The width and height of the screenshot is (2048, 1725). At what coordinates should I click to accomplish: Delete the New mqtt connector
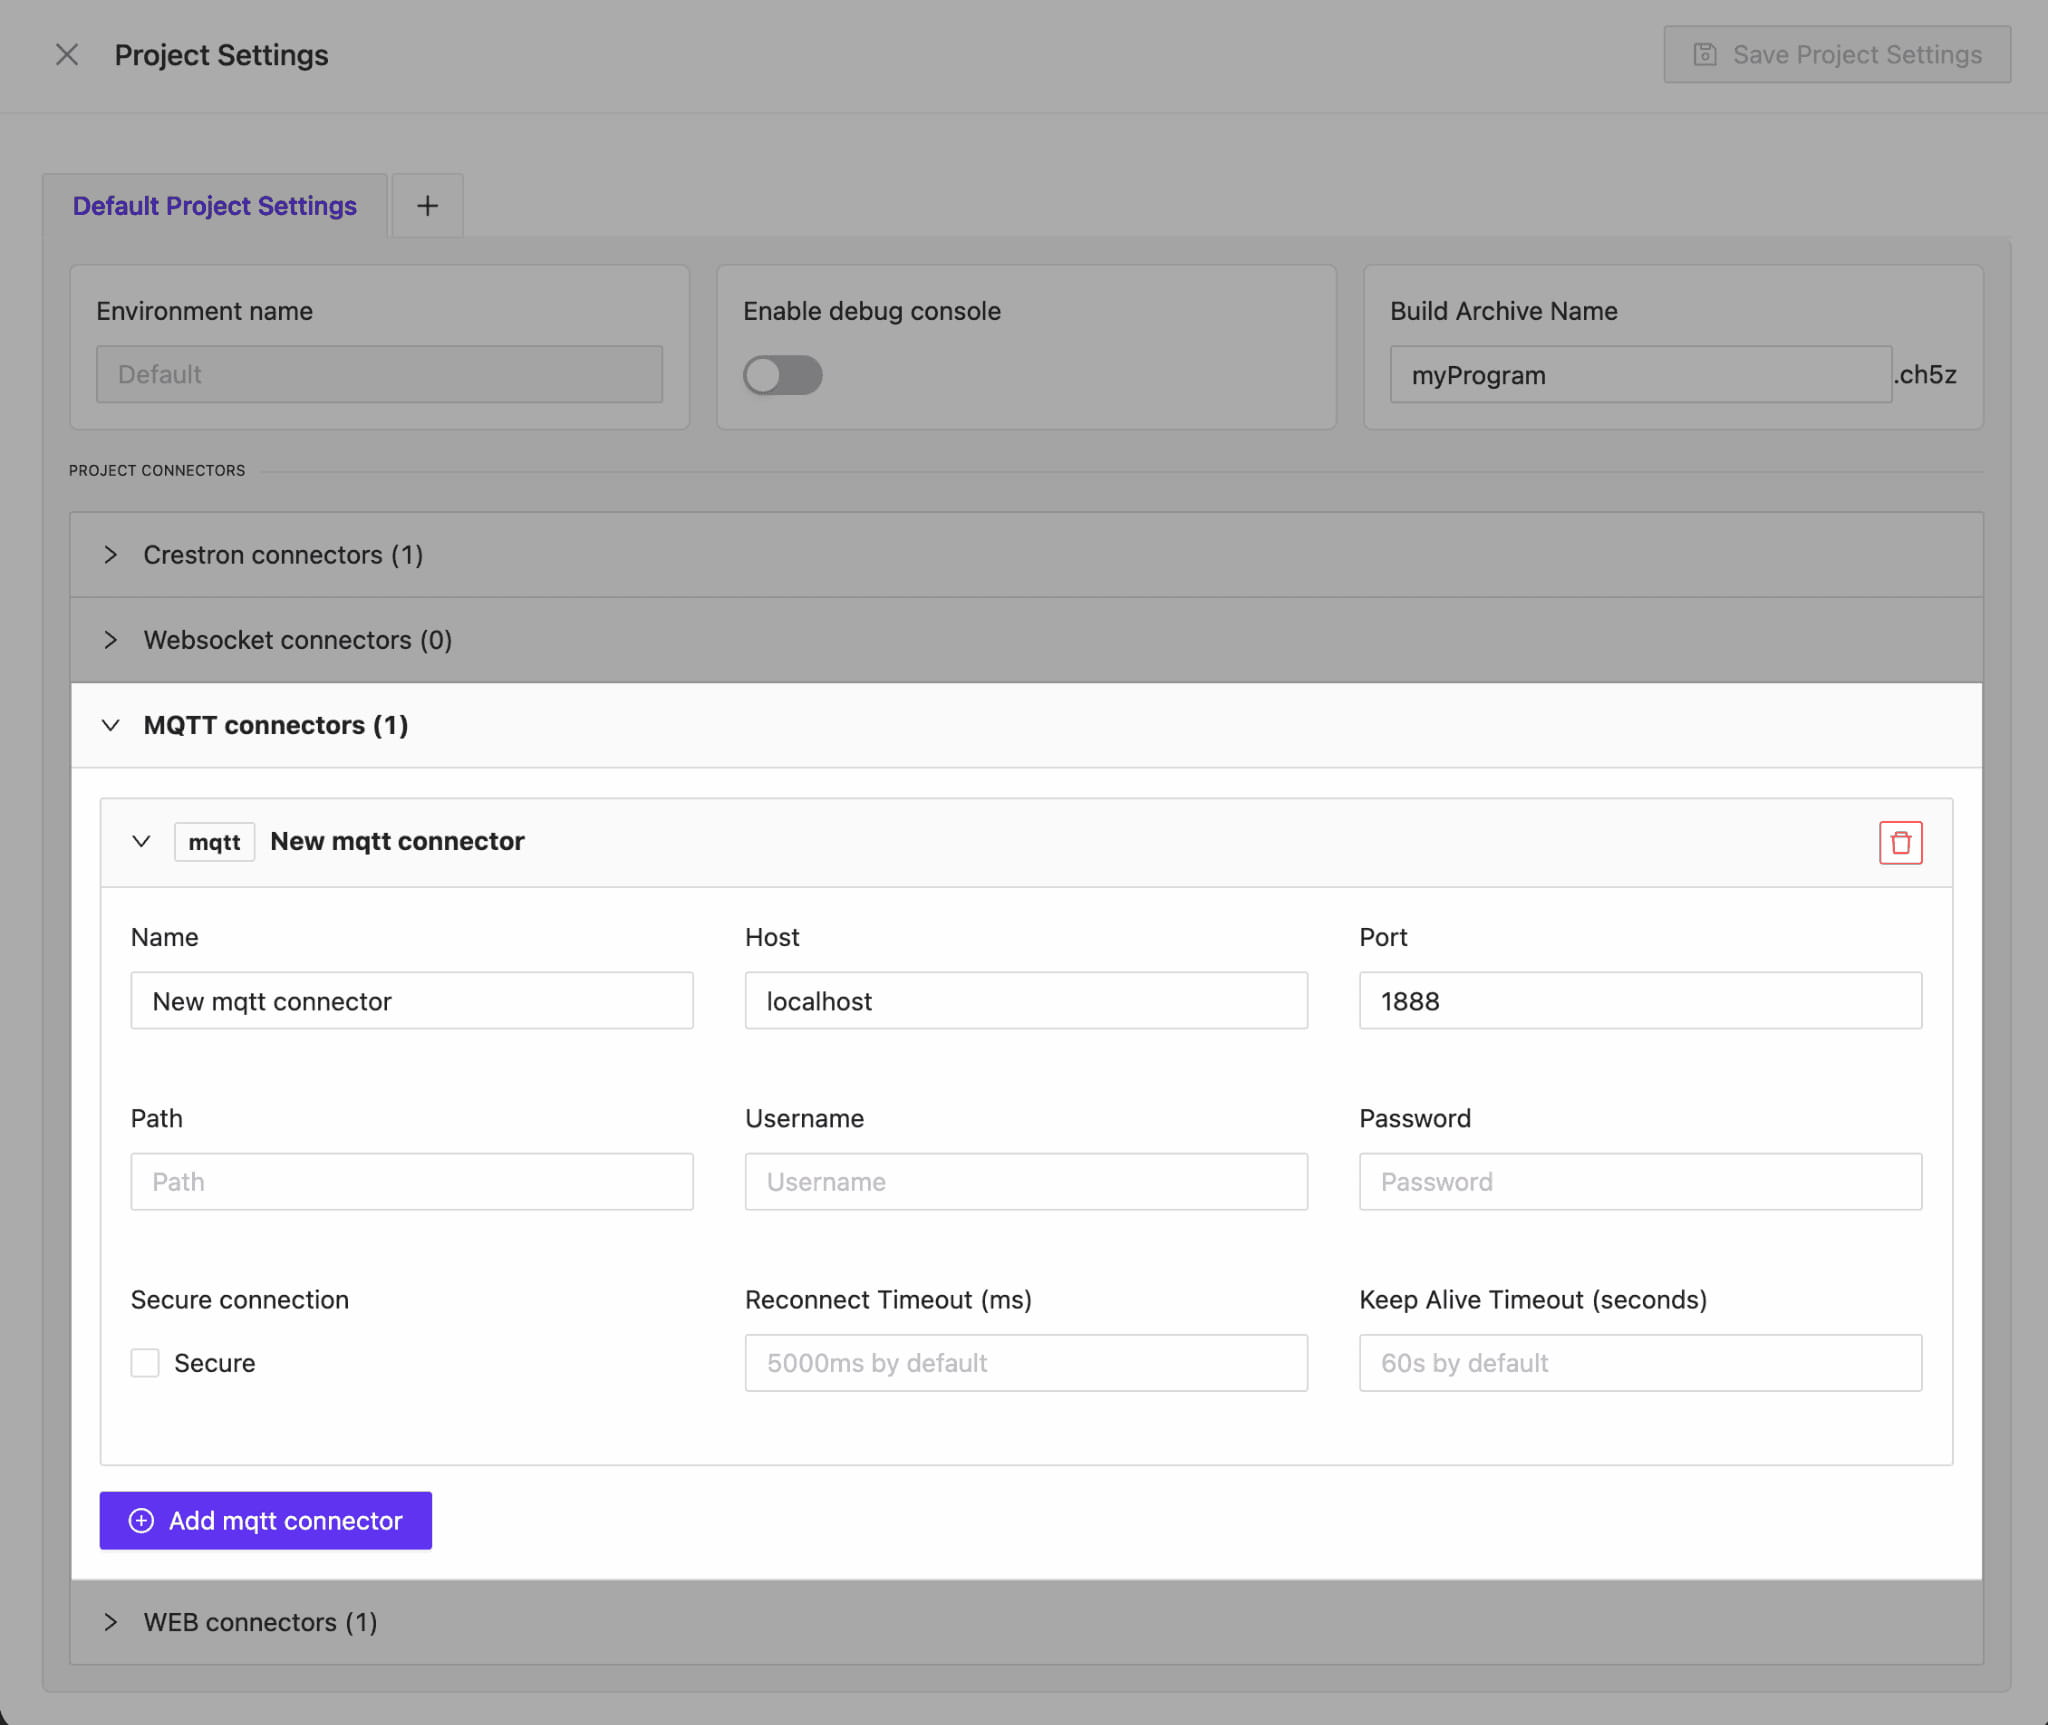1900,842
